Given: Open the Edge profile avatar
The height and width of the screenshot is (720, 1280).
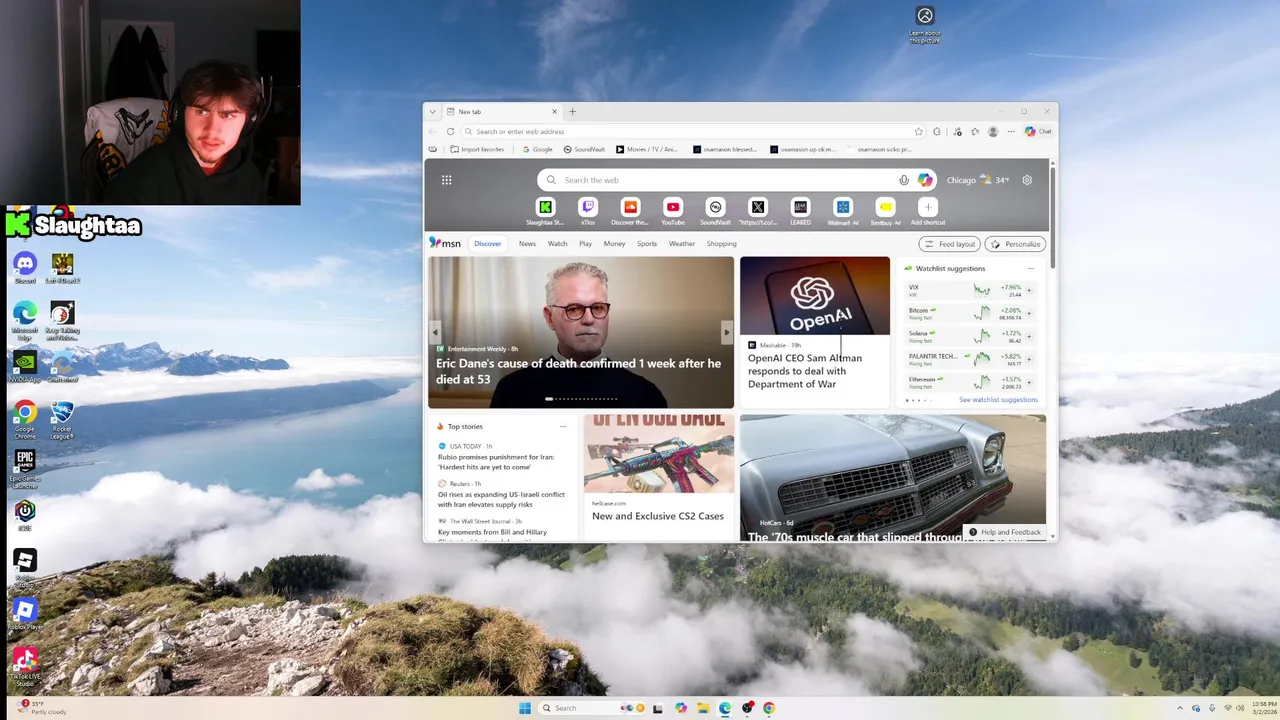Looking at the screenshot, I should coord(993,131).
